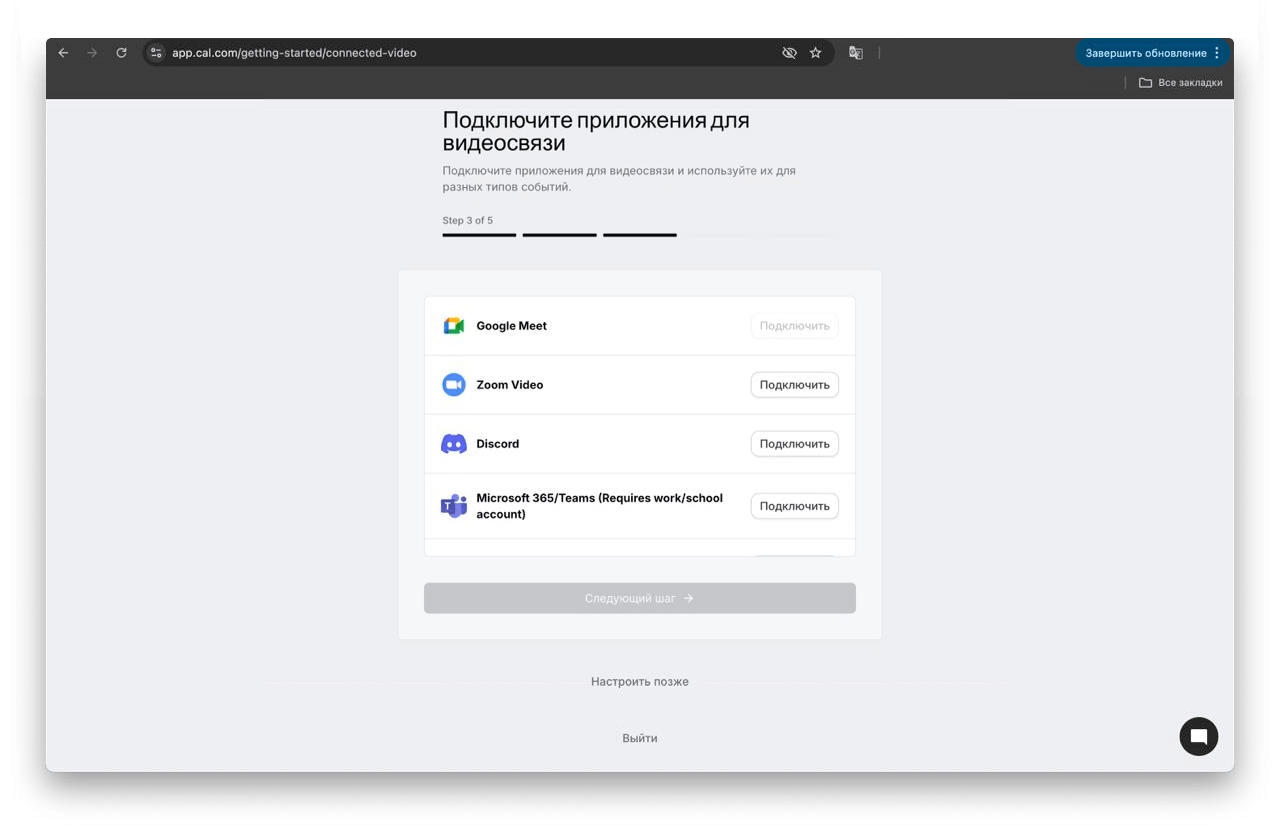
Task: Click Подключить for Google Meet
Action: pos(795,326)
